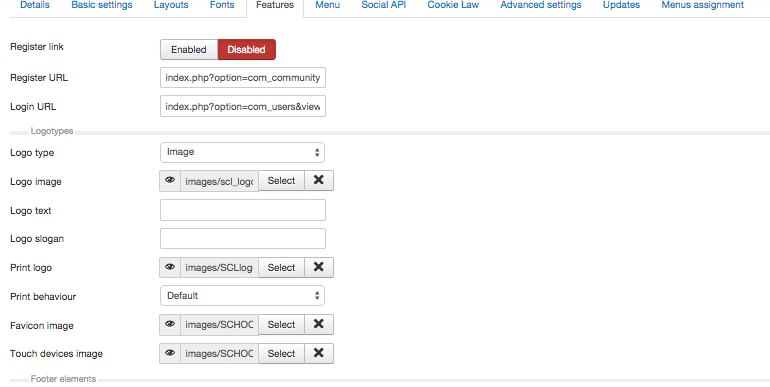Set Register link to Enabled
This screenshot has width=770, height=387.
[189, 50]
